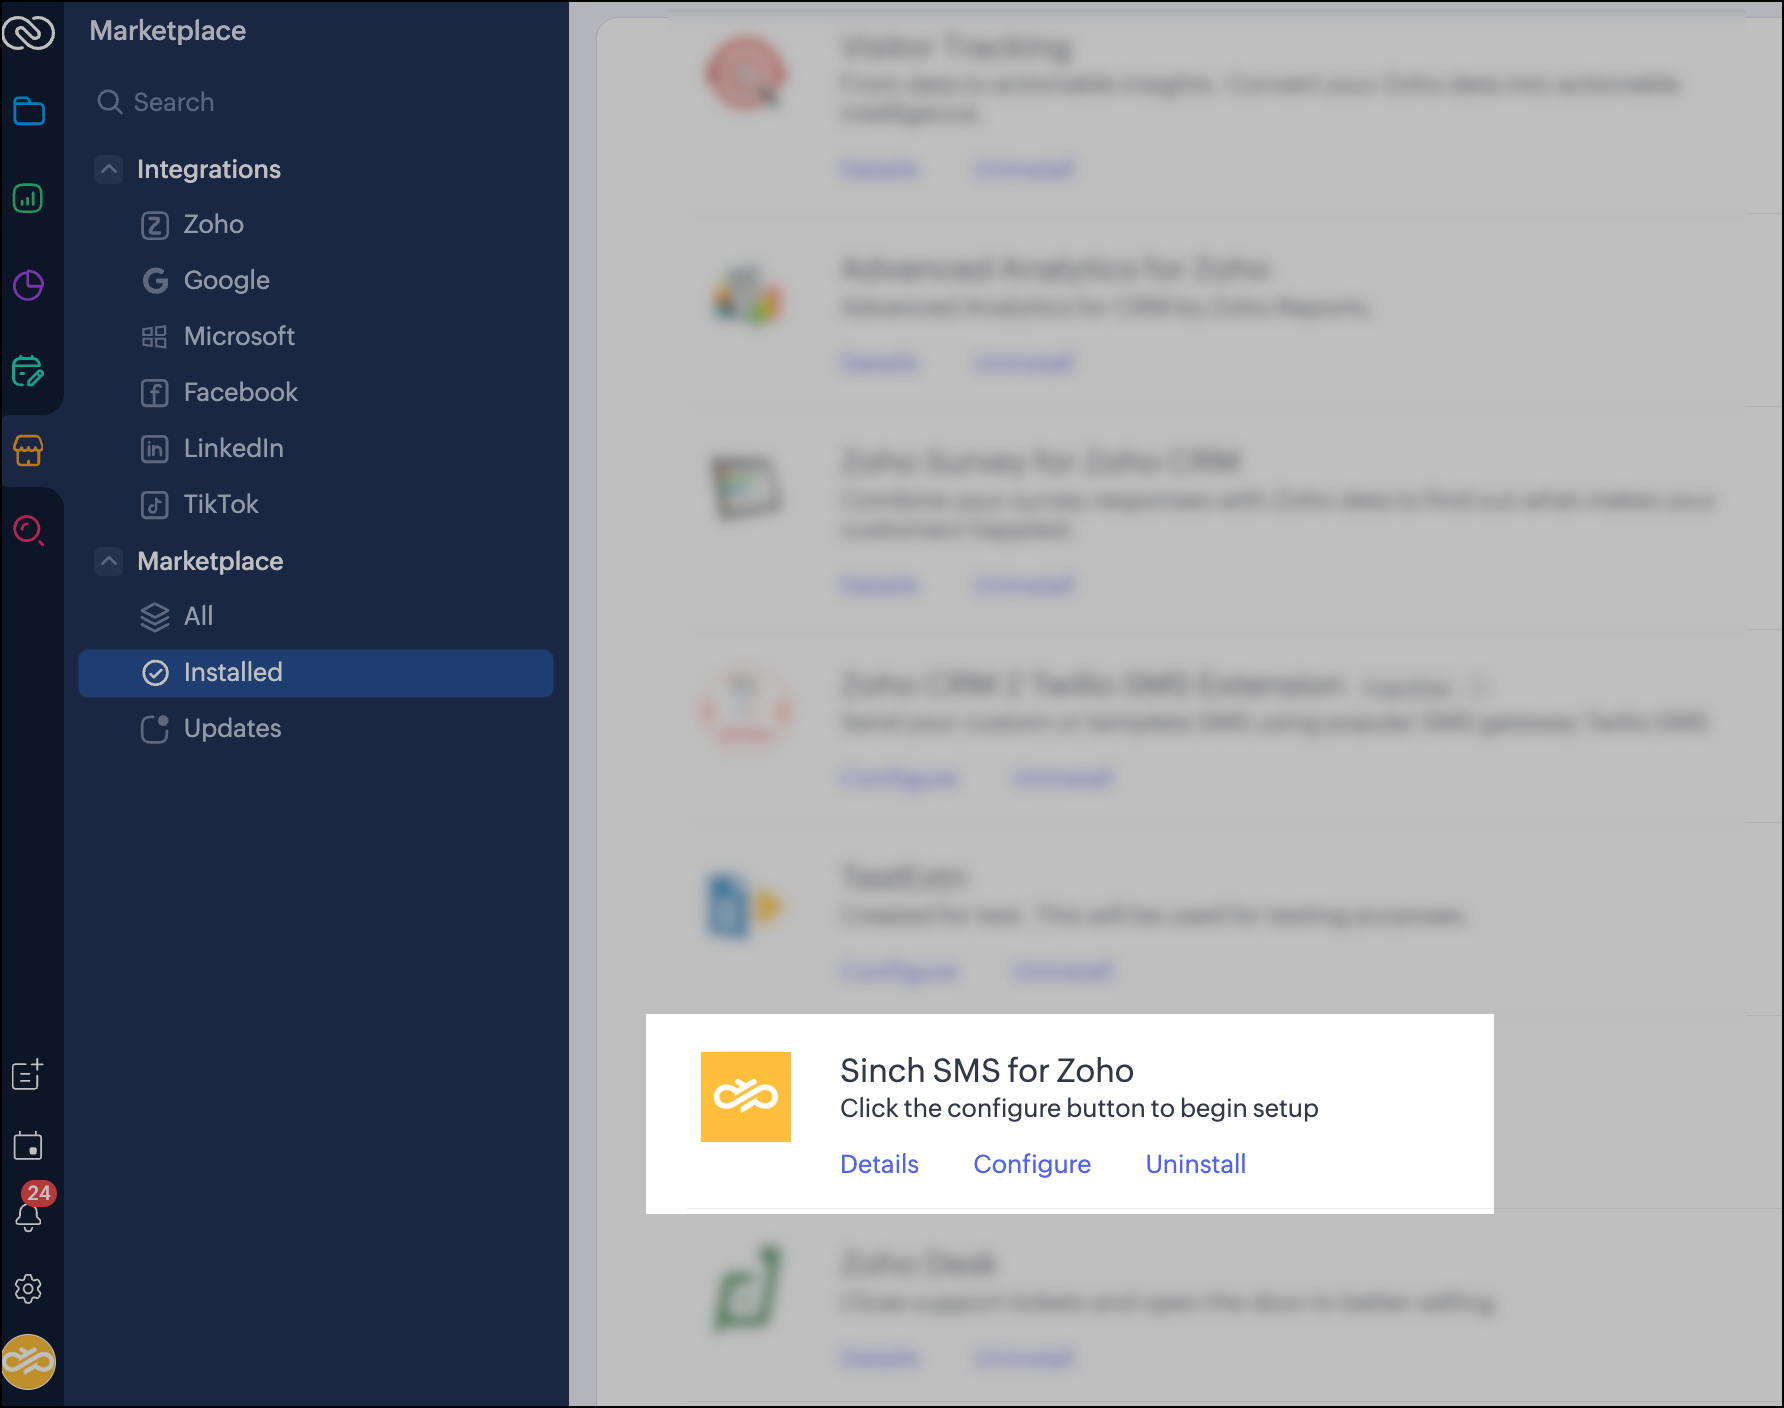Viewport: 1784px width, 1408px height.
Task: Click into the Search input field
Action: (x=316, y=102)
